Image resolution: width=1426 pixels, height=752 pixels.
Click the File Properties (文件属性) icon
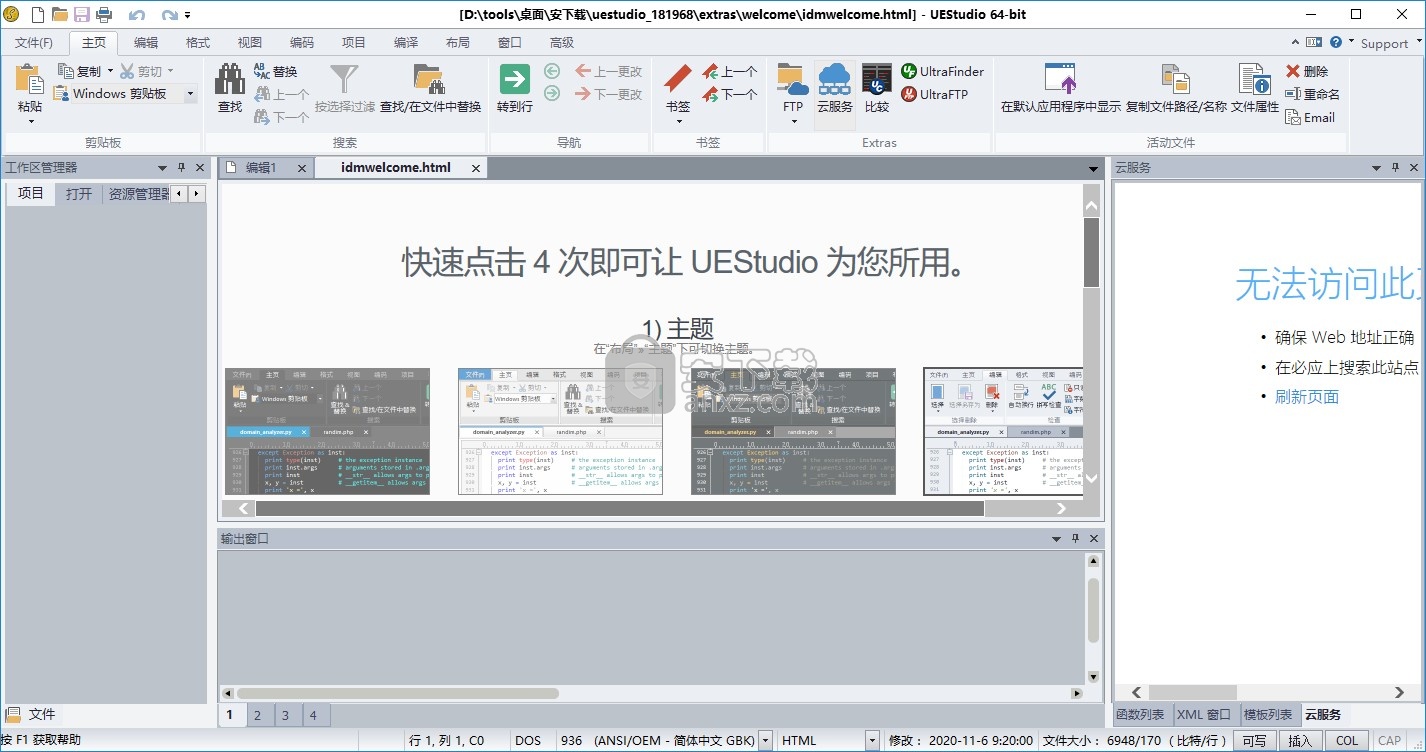1254,80
